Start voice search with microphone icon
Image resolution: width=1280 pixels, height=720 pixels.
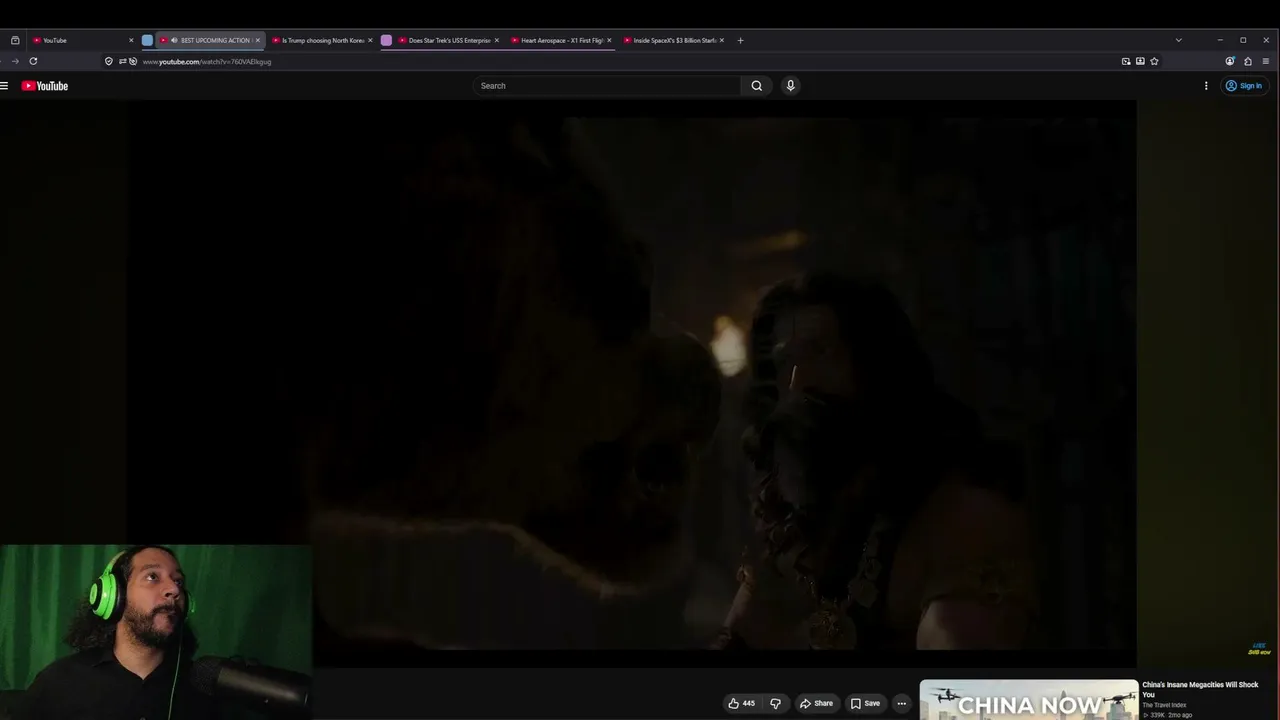click(790, 86)
